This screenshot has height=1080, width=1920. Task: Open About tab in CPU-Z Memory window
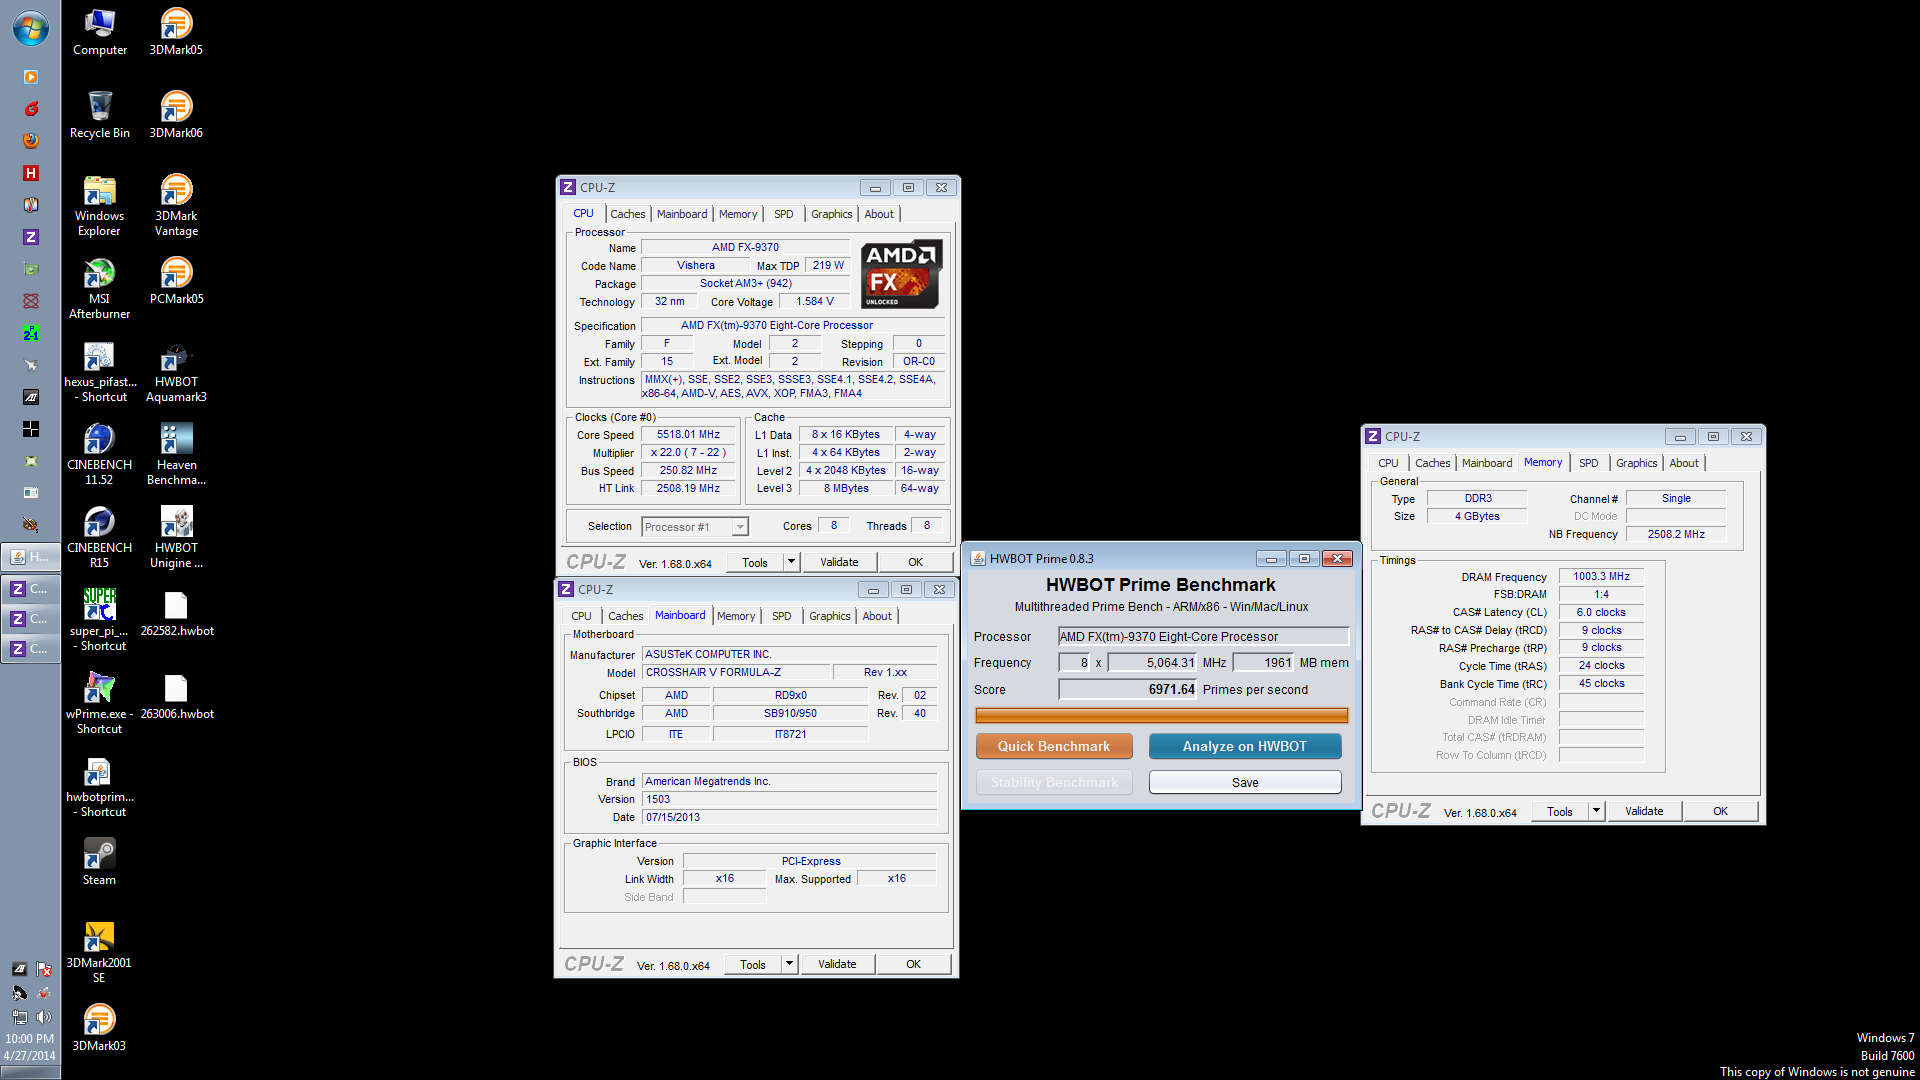pyautogui.click(x=1683, y=463)
